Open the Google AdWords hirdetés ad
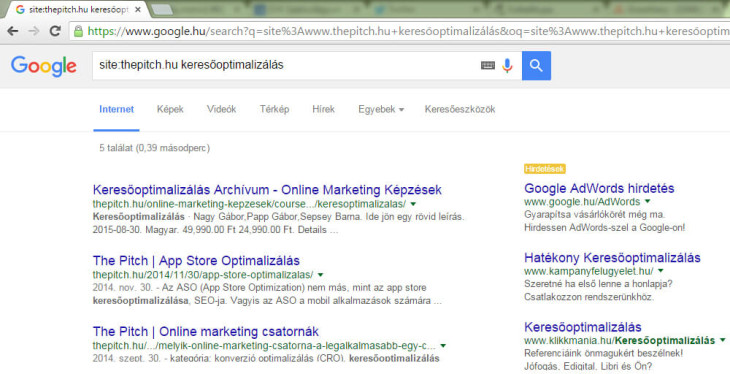The width and height of the screenshot is (730, 374). 599,189
